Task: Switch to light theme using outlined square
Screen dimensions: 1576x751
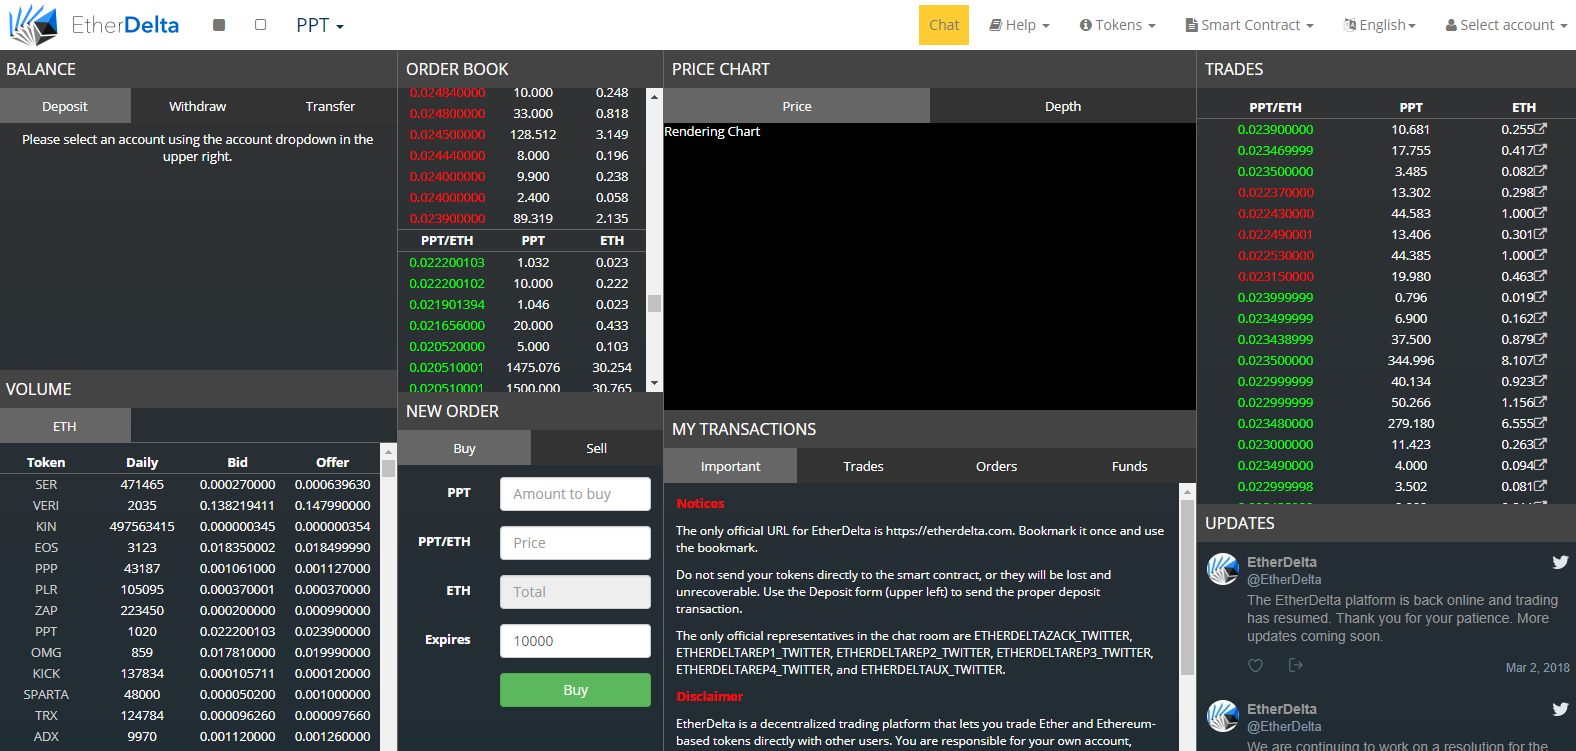Action: pyautogui.click(x=260, y=25)
